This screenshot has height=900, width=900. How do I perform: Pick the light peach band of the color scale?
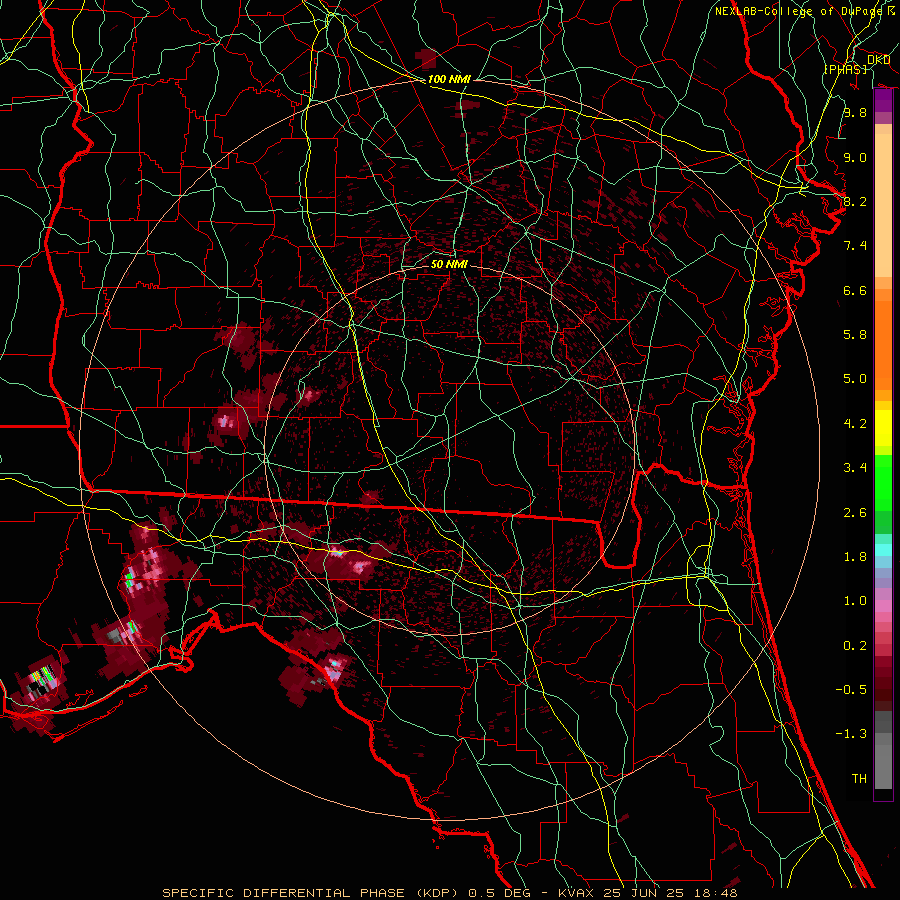click(883, 205)
